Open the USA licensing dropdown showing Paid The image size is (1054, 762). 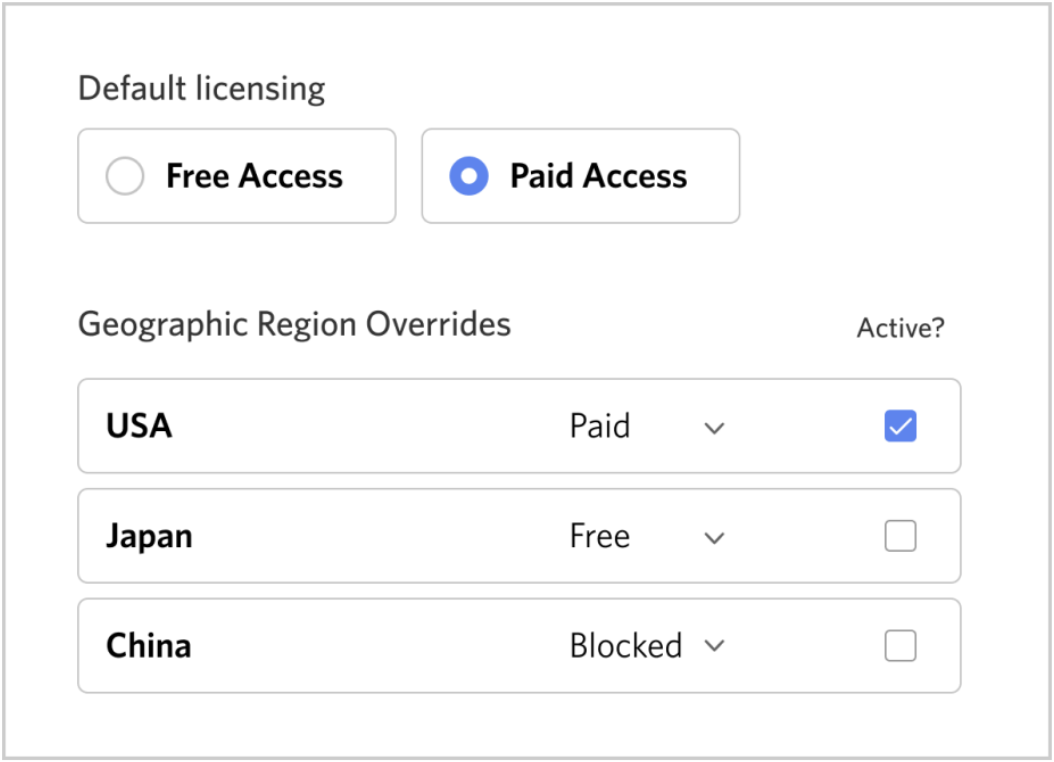click(600, 427)
